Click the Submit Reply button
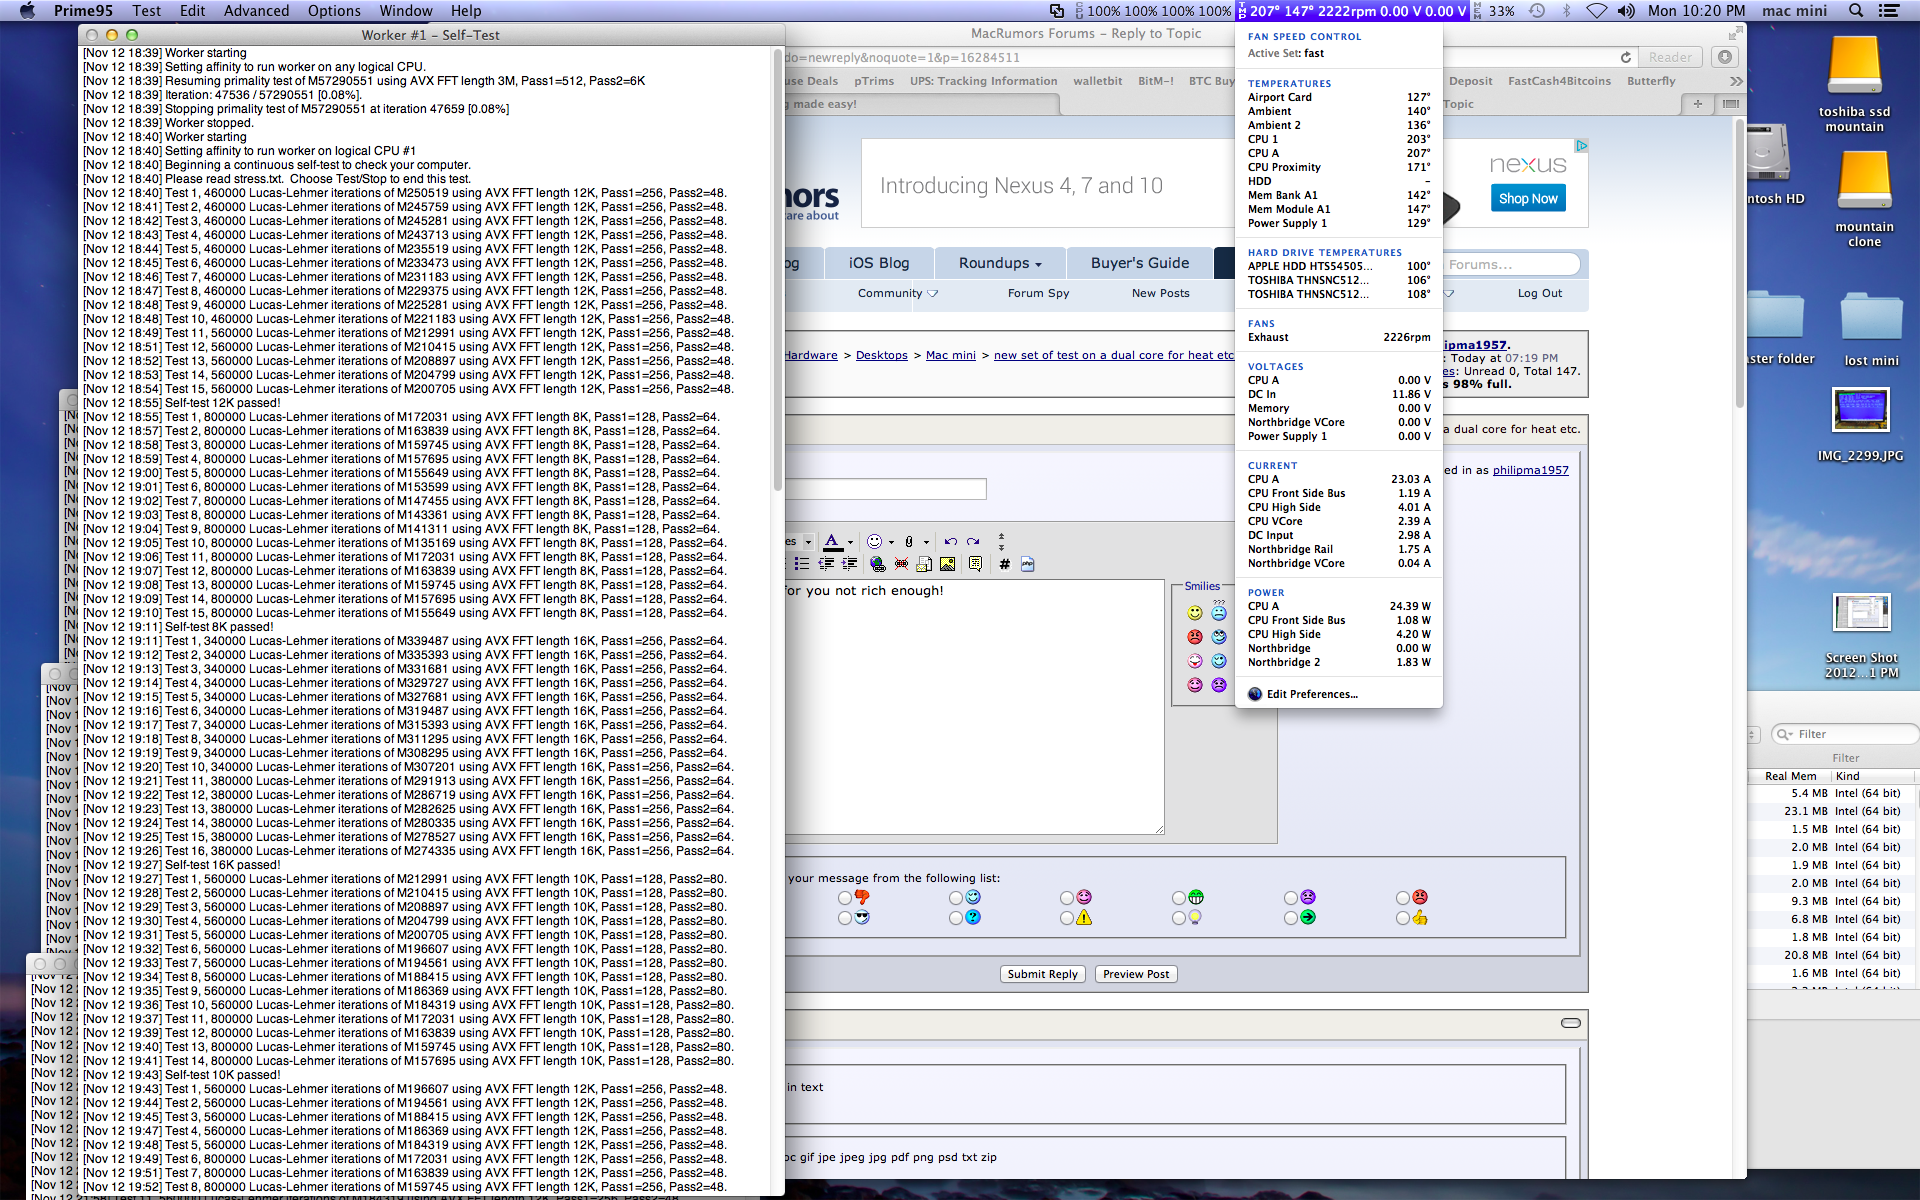The width and height of the screenshot is (1920, 1200). click(1042, 974)
